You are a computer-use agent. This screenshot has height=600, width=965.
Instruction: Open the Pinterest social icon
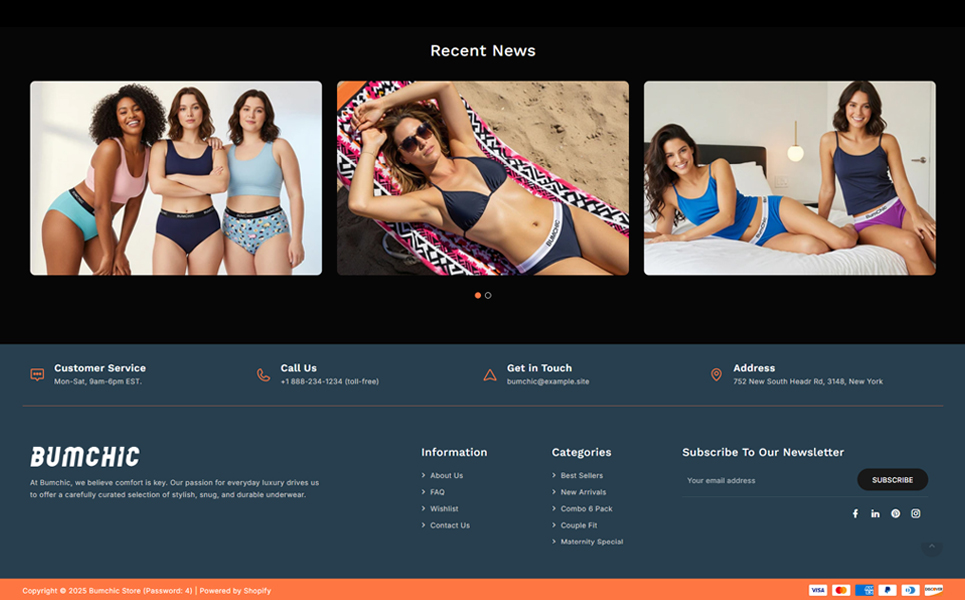click(895, 514)
